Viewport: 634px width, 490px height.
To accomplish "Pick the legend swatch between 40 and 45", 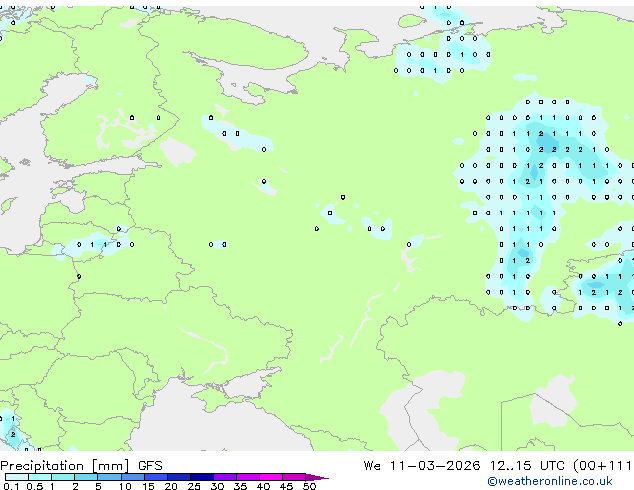I will (271, 477).
